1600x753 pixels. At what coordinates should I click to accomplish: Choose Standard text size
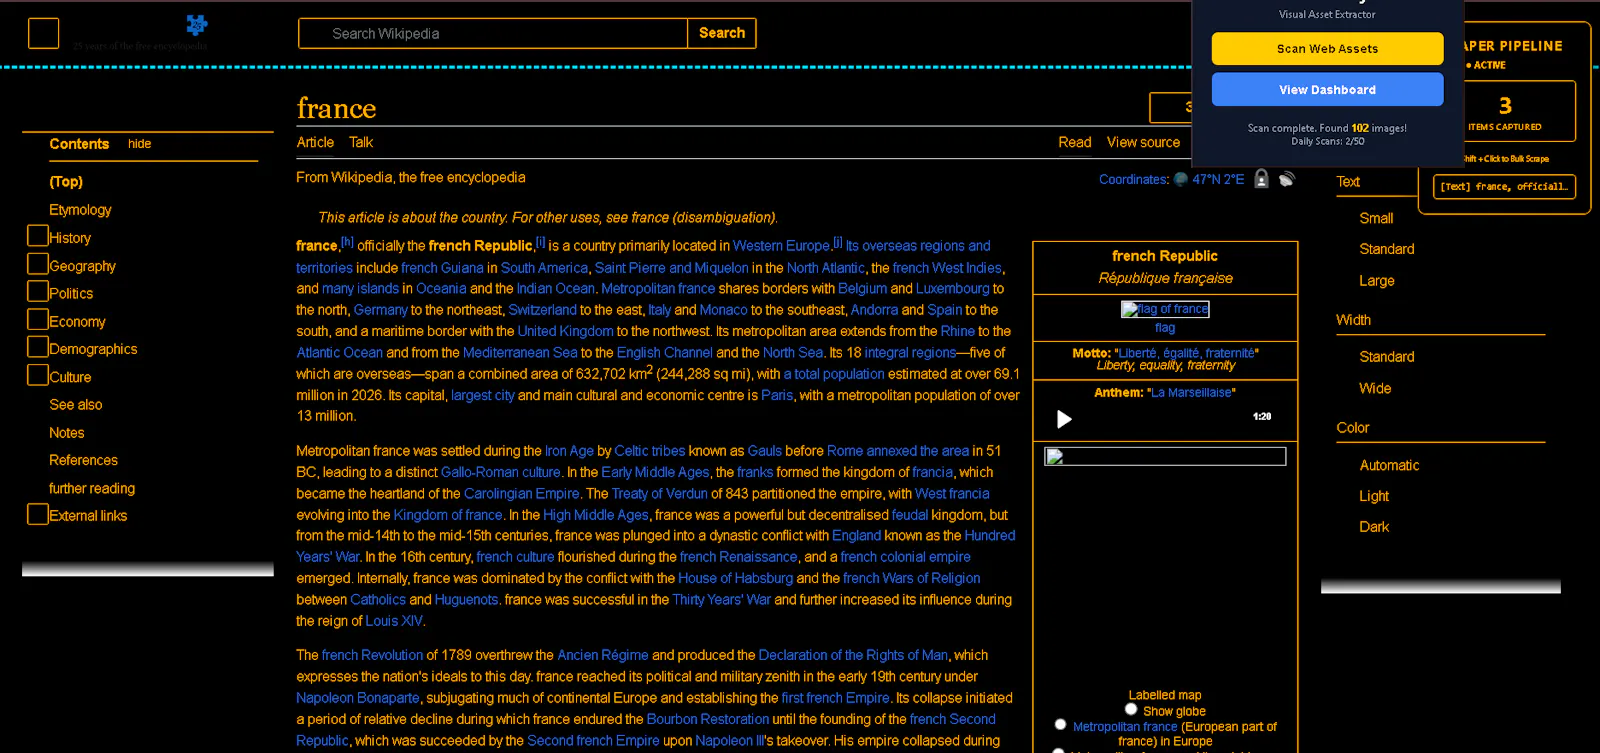[x=1387, y=249]
